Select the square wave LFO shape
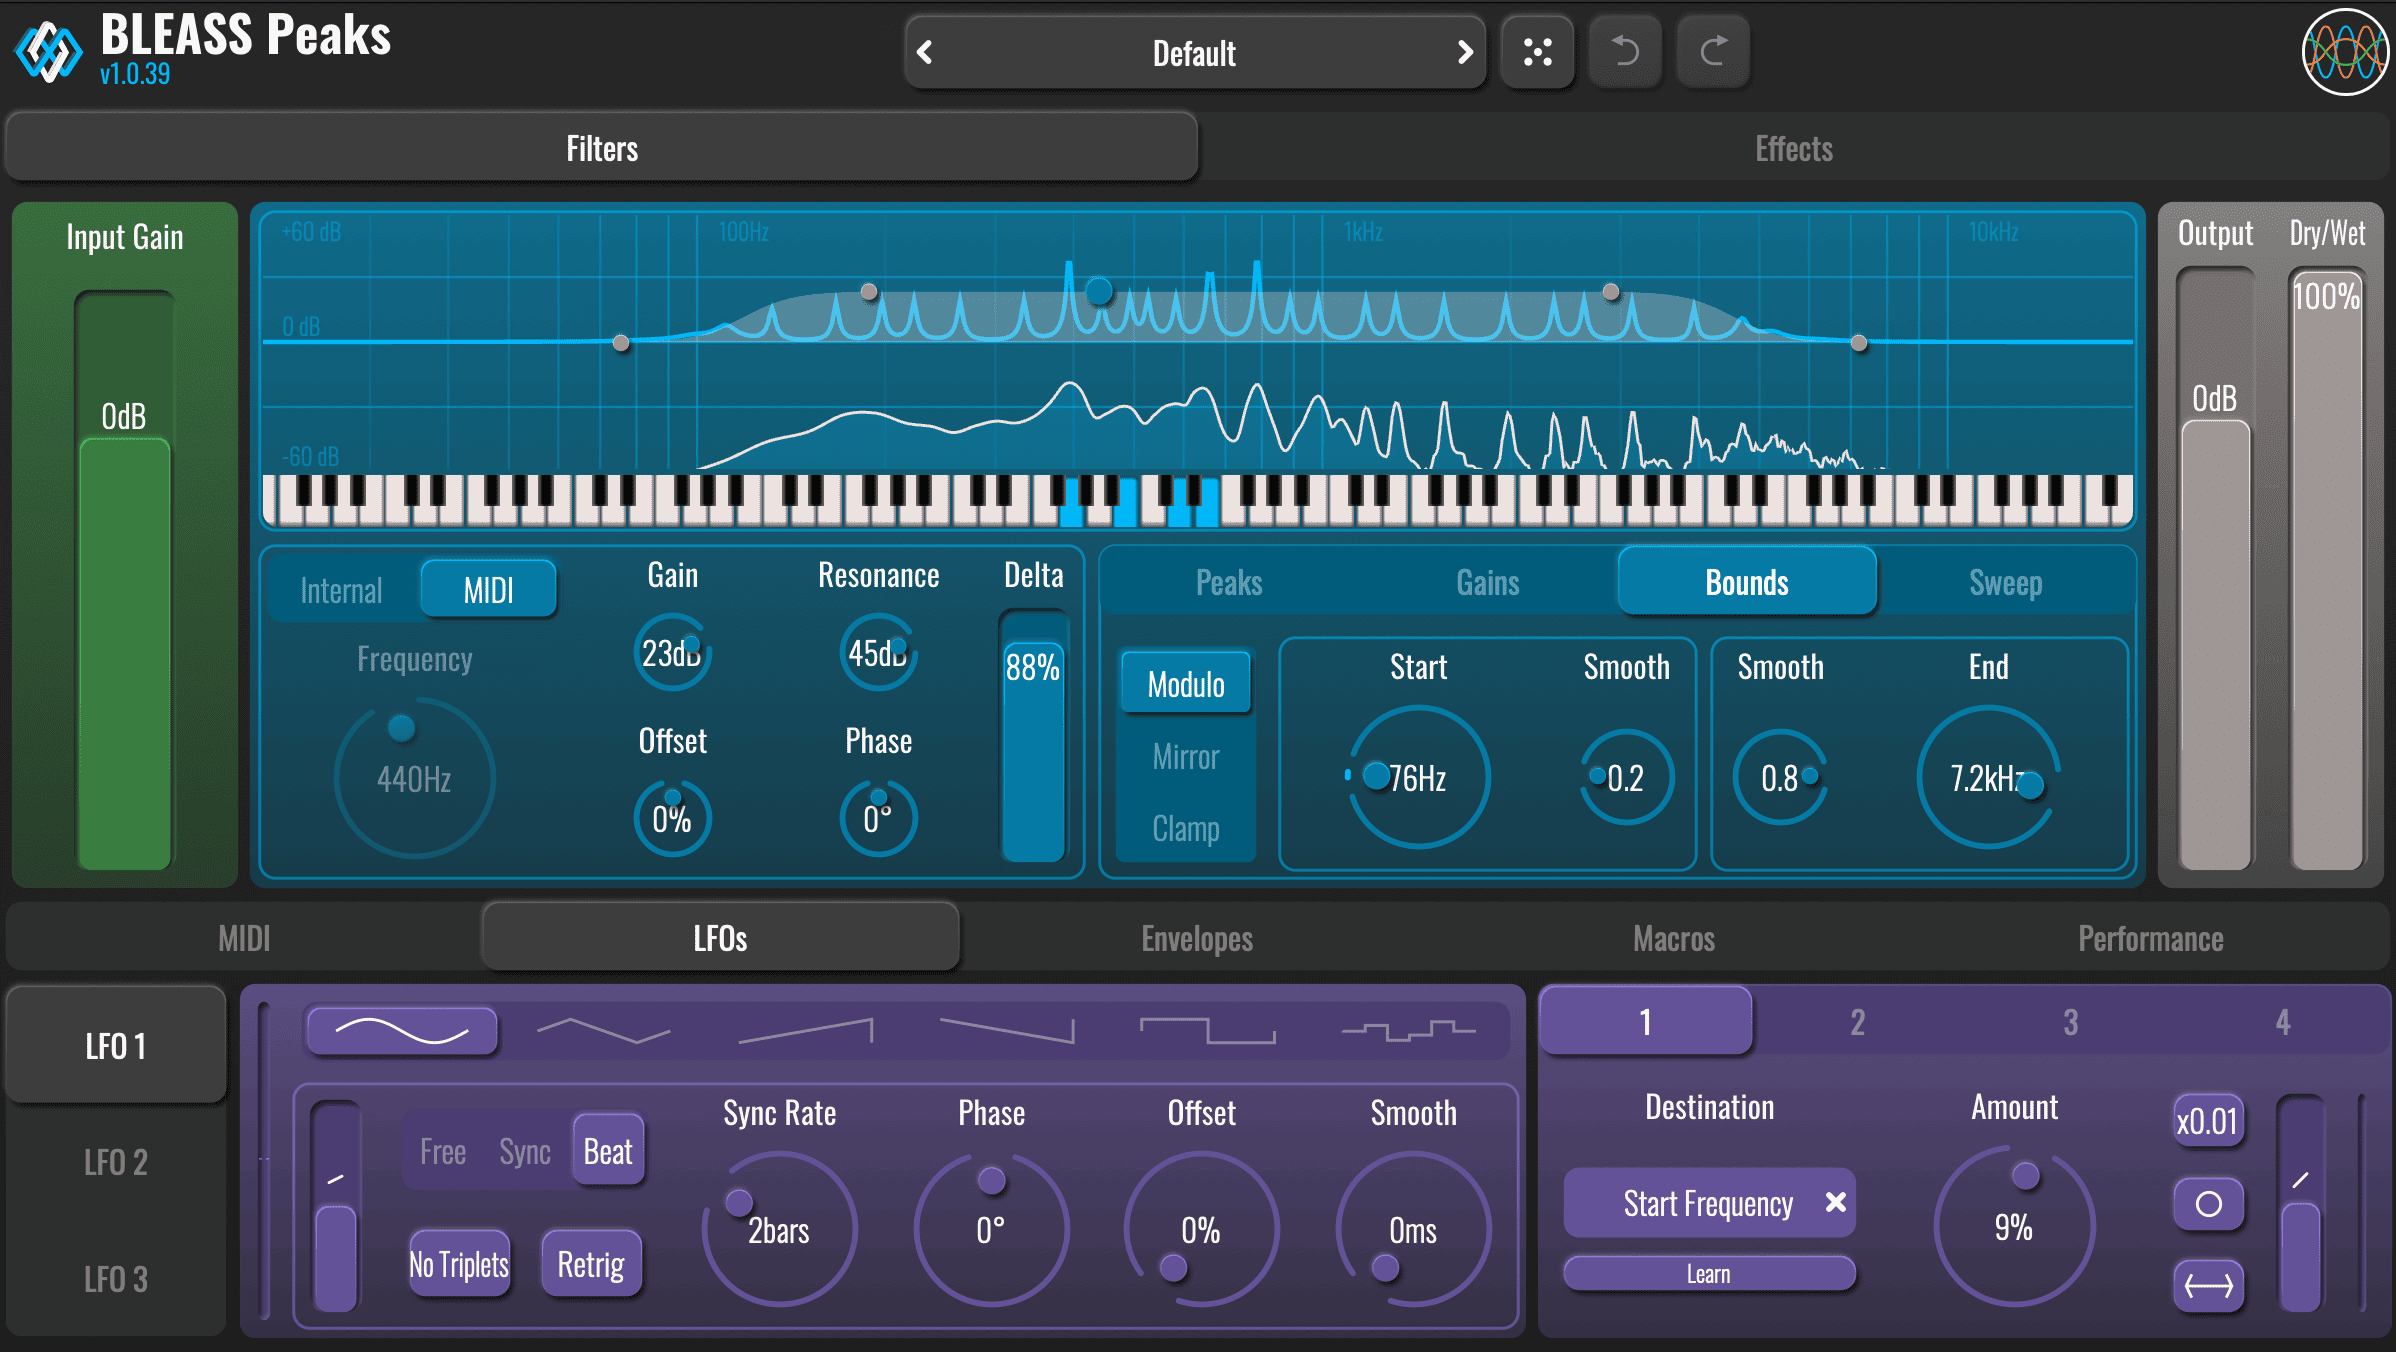The image size is (2396, 1352). (1207, 1030)
